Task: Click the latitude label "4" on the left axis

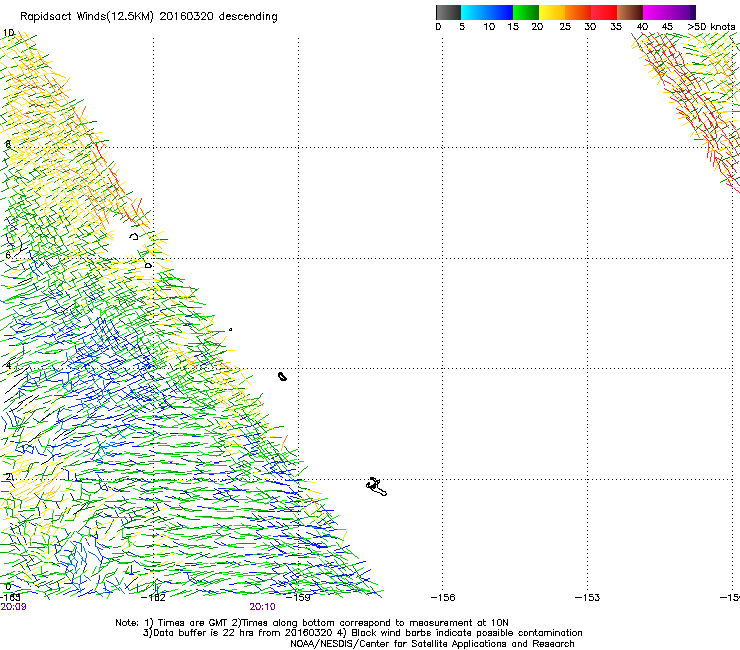Action: (8, 366)
